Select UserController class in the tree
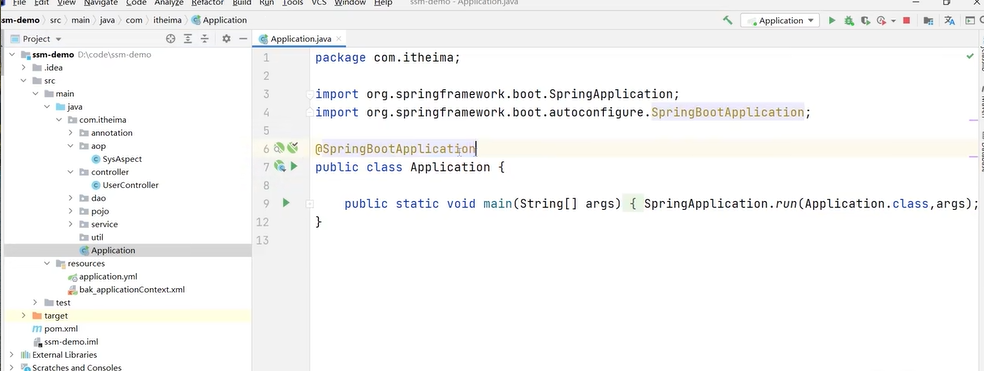The height and width of the screenshot is (371, 984). [x=131, y=185]
